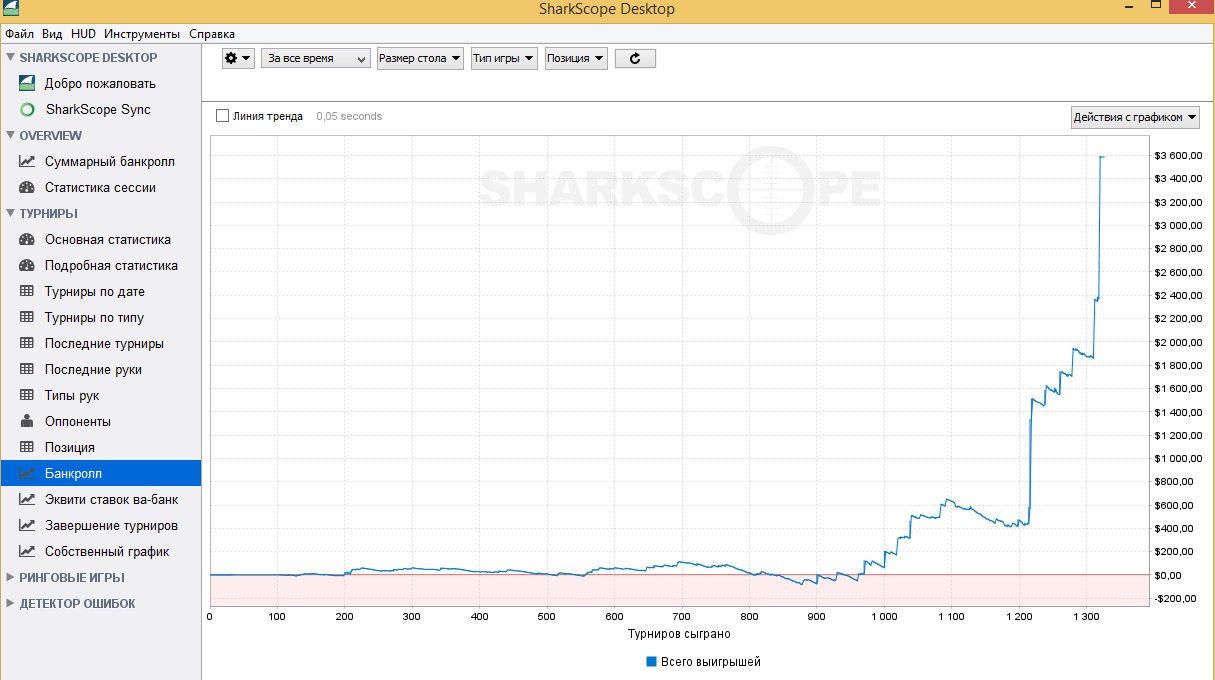The width and height of the screenshot is (1215, 680).
Task: Click the refresh arrow button in the toolbar
Action: click(x=635, y=58)
